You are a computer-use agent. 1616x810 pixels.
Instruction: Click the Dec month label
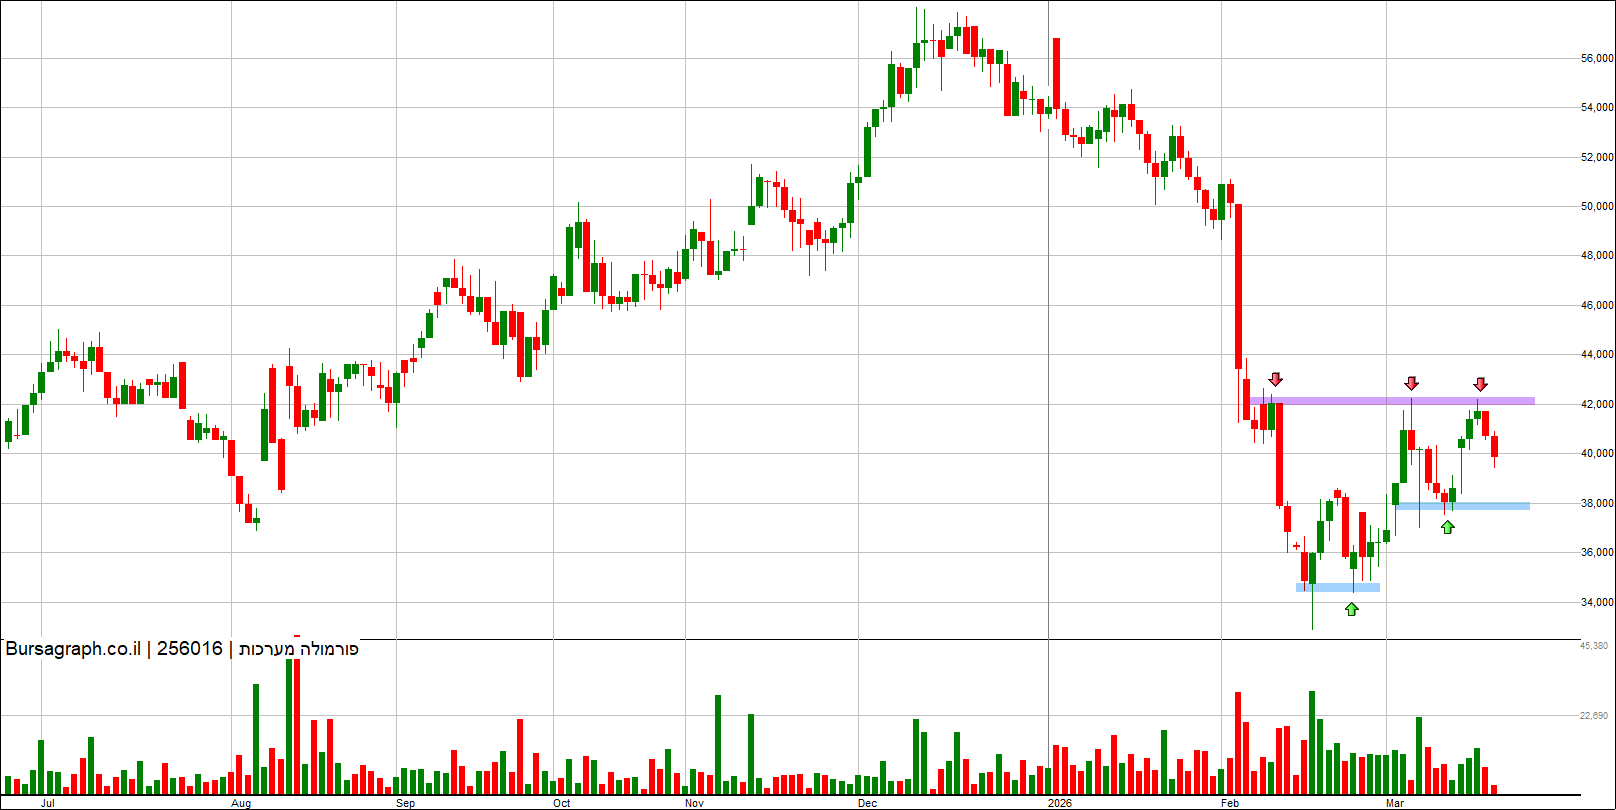[868, 803]
